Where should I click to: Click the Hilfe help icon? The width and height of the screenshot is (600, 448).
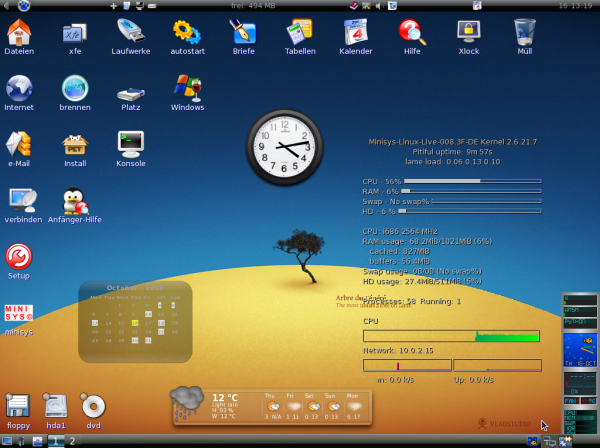click(x=411, y=33)
